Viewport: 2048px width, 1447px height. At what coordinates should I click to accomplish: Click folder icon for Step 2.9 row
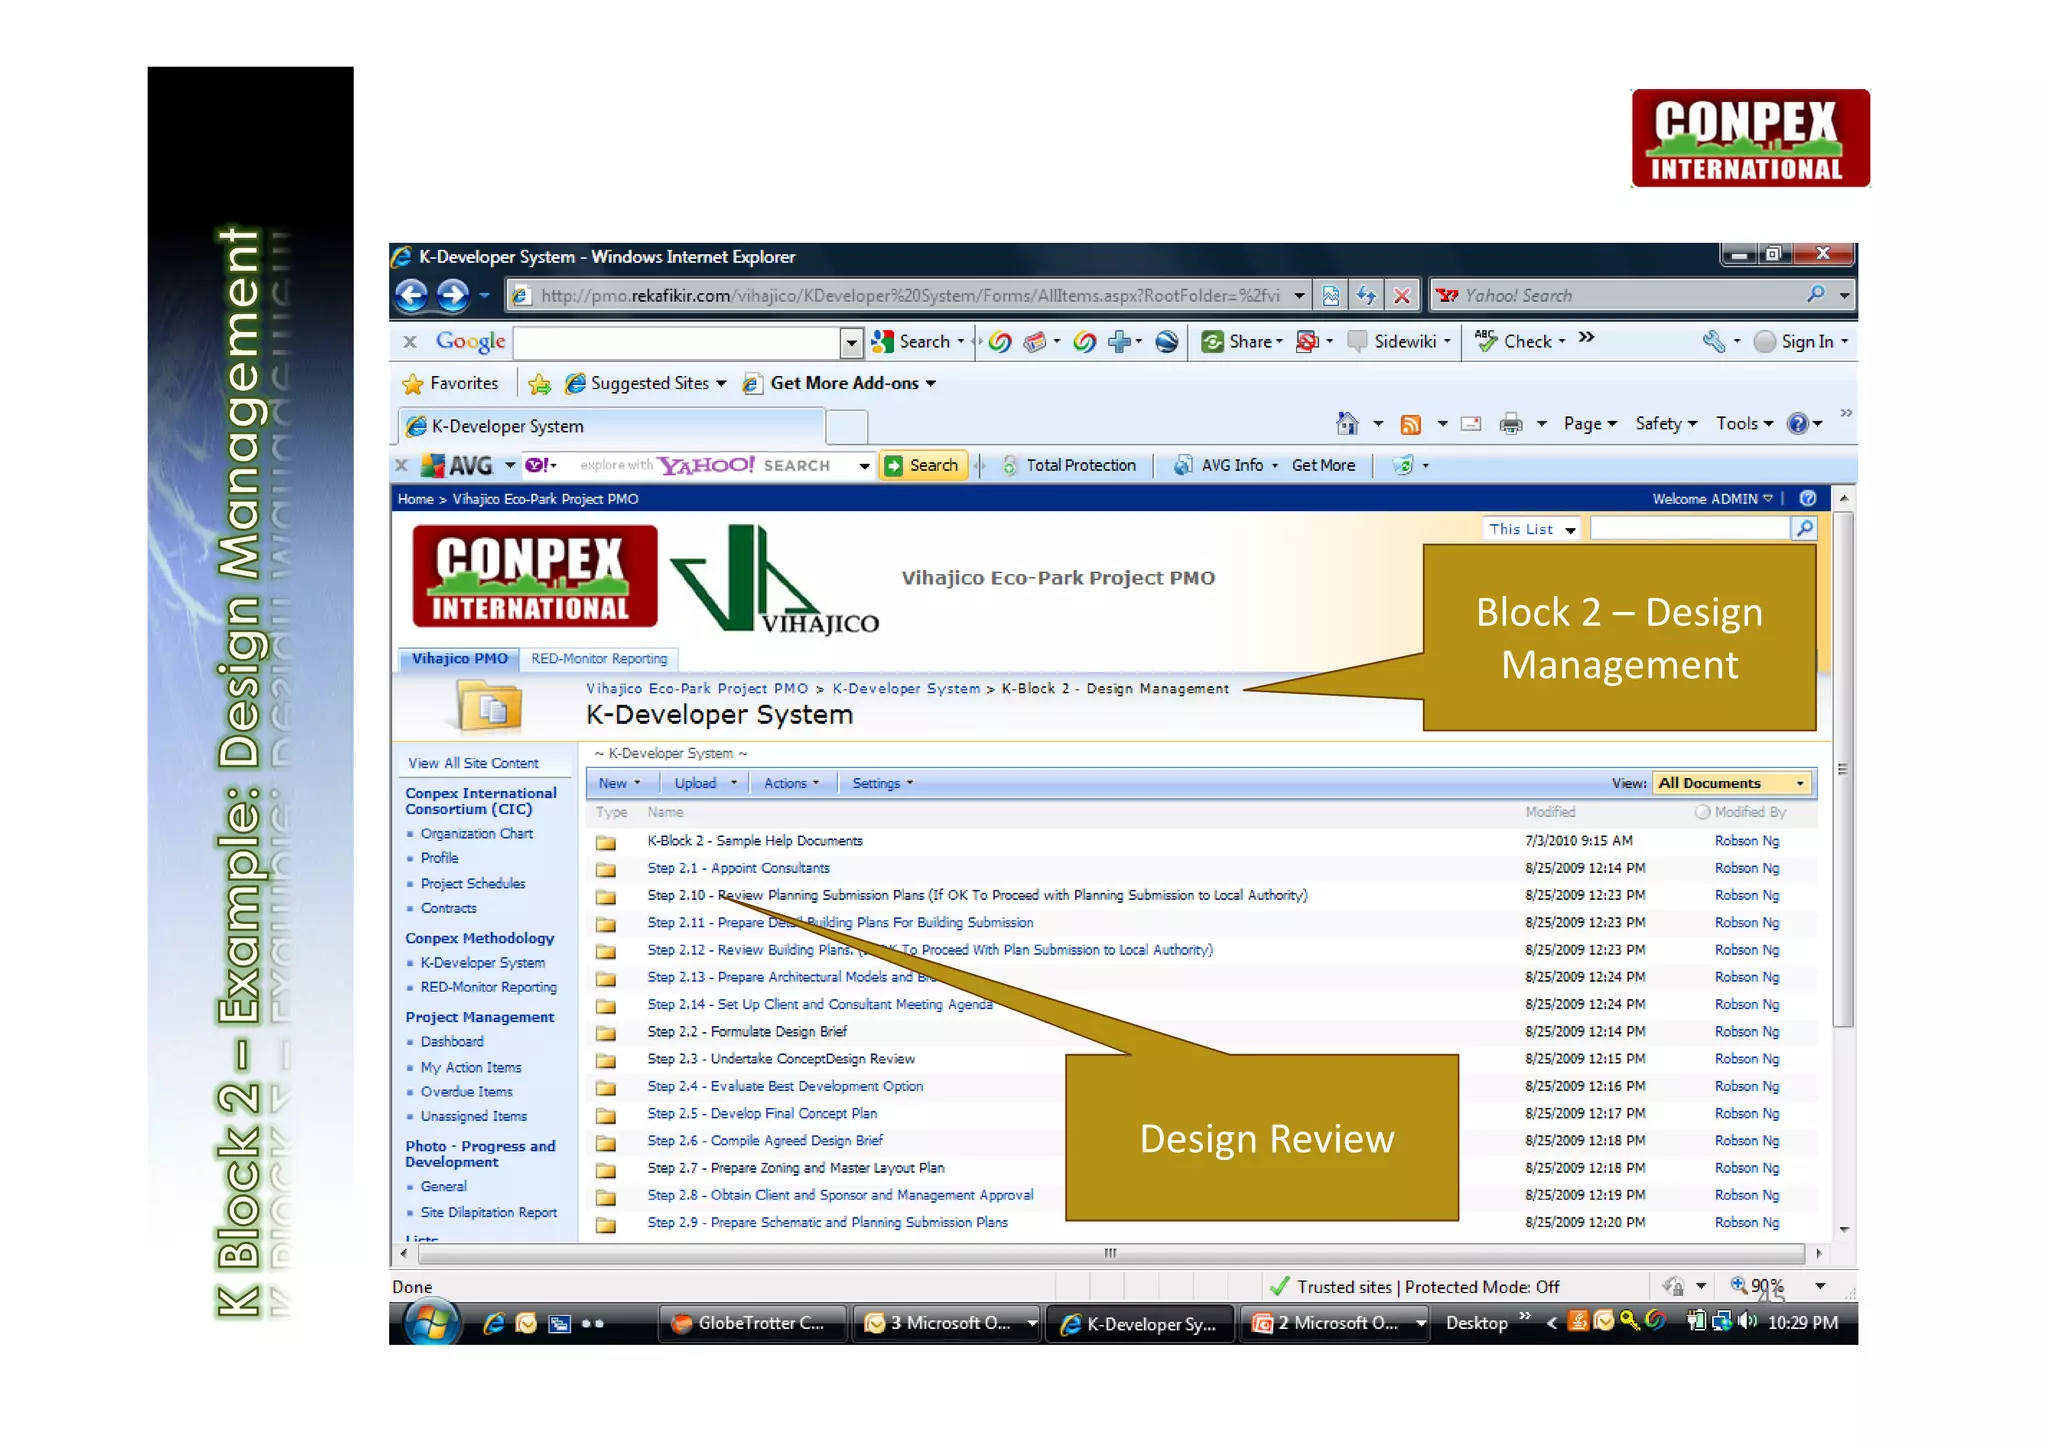pos(606,1224)
